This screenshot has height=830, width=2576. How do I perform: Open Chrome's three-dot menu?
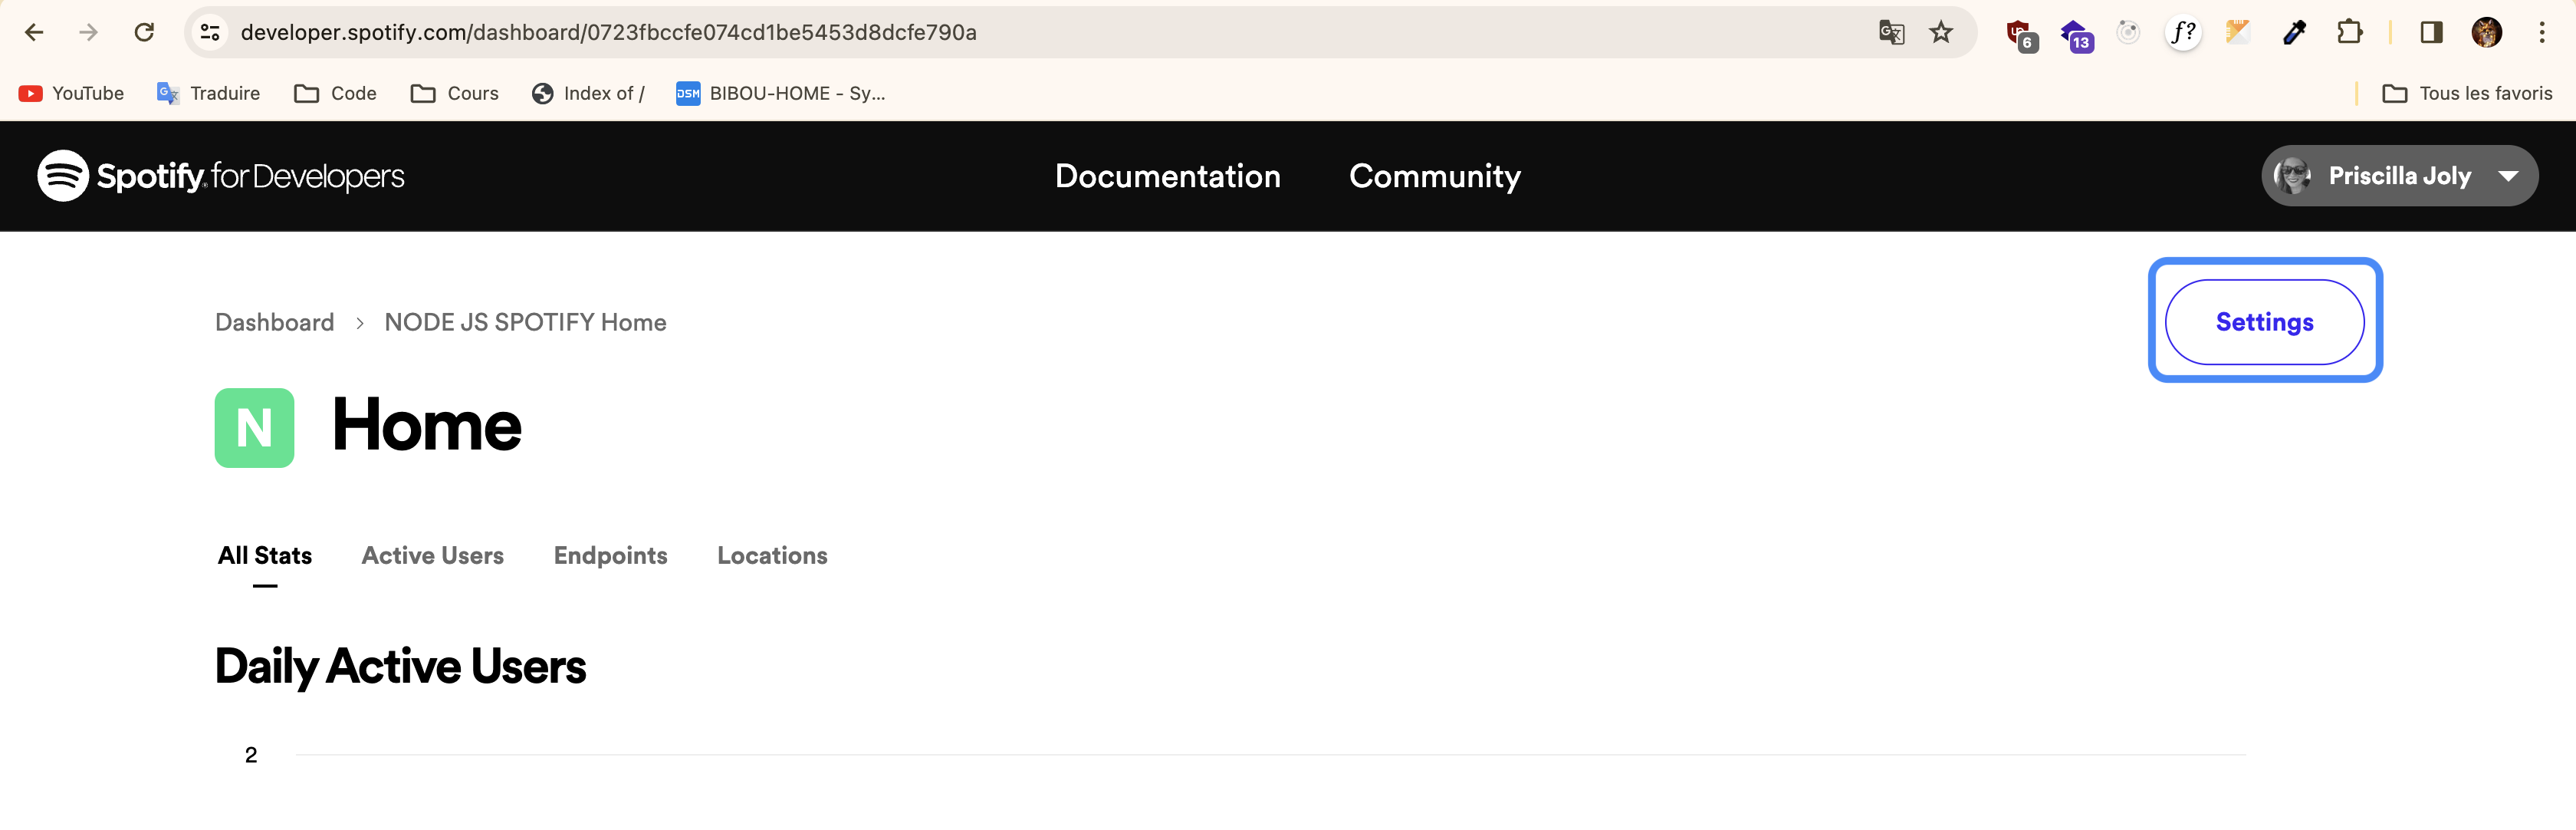(2541, 32)
